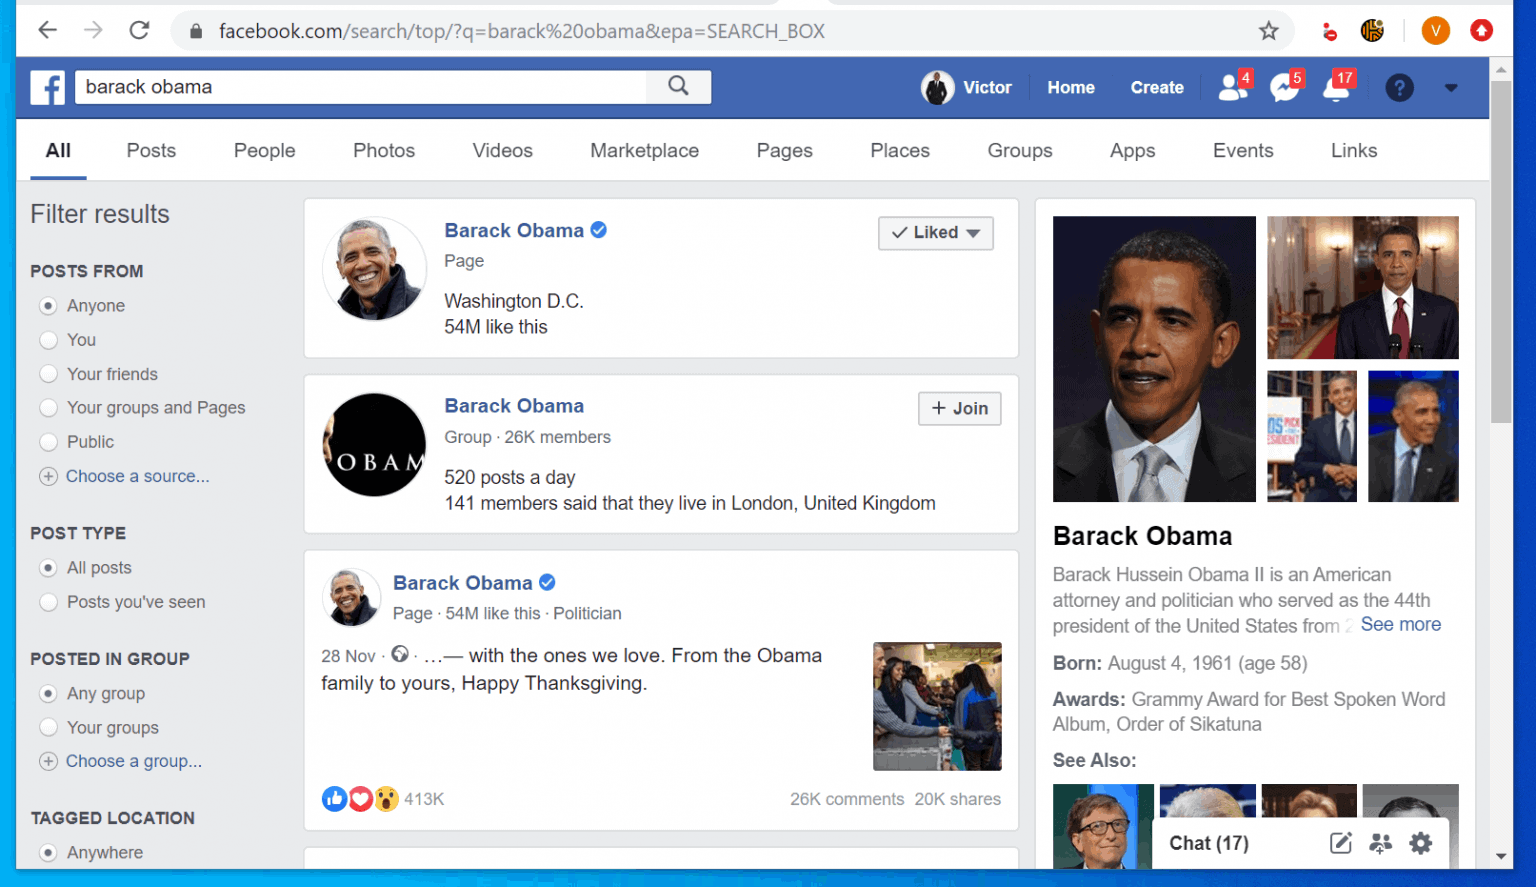Create new group chat icon in chat bar

pyautogui.click(x=1381, y=843)
